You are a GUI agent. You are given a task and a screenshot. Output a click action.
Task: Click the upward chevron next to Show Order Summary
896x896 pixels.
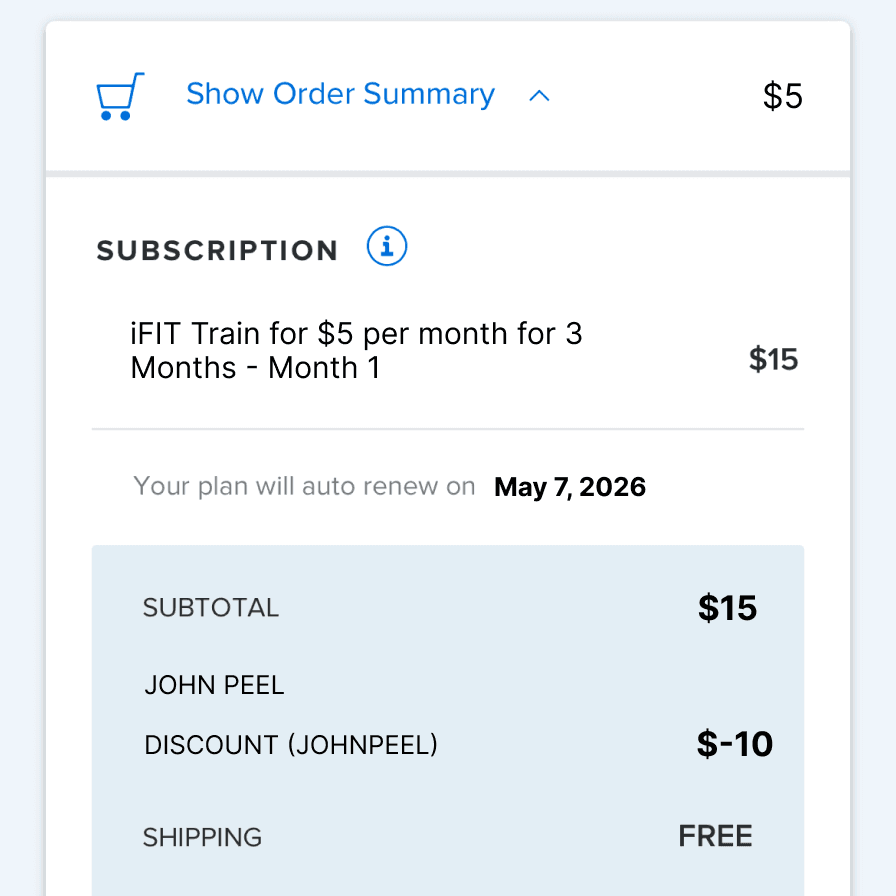pyautogui.click(x=540, y=96)
